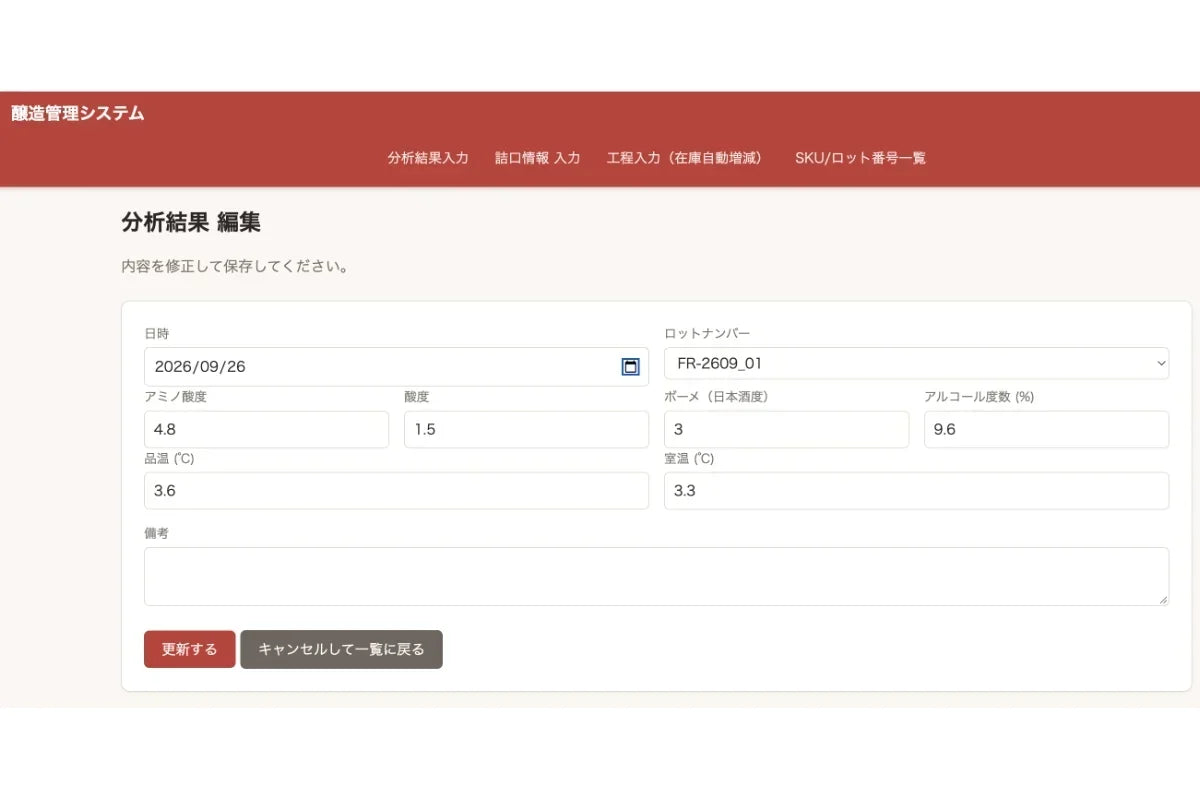Click キャンセルして一覧に戻る button

click(341, 649)
